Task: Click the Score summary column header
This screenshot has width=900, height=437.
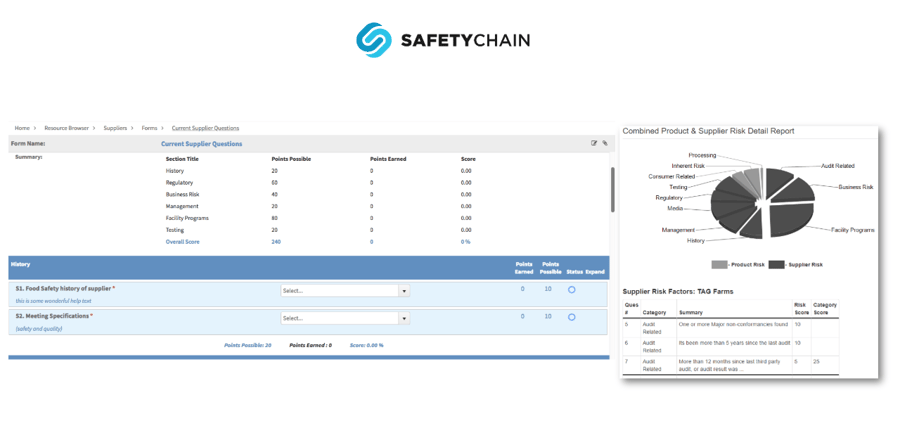Action: (468, 159)
